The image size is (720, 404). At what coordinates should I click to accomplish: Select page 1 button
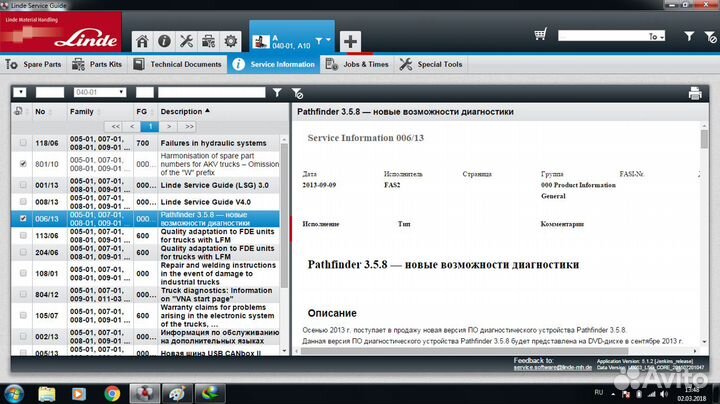pyautogui.click(x=150, y=126)
